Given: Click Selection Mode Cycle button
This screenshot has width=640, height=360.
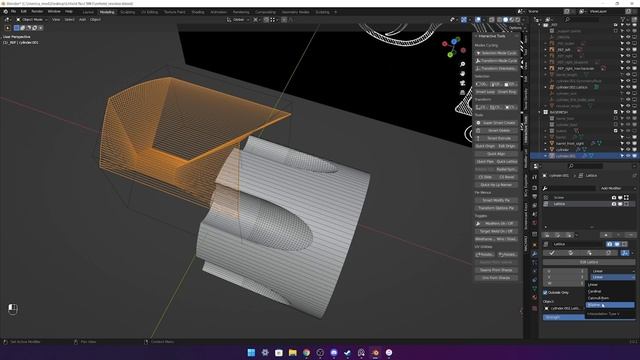Looking at the screenshot, I should pyautogui.click(x=496, y=53).
